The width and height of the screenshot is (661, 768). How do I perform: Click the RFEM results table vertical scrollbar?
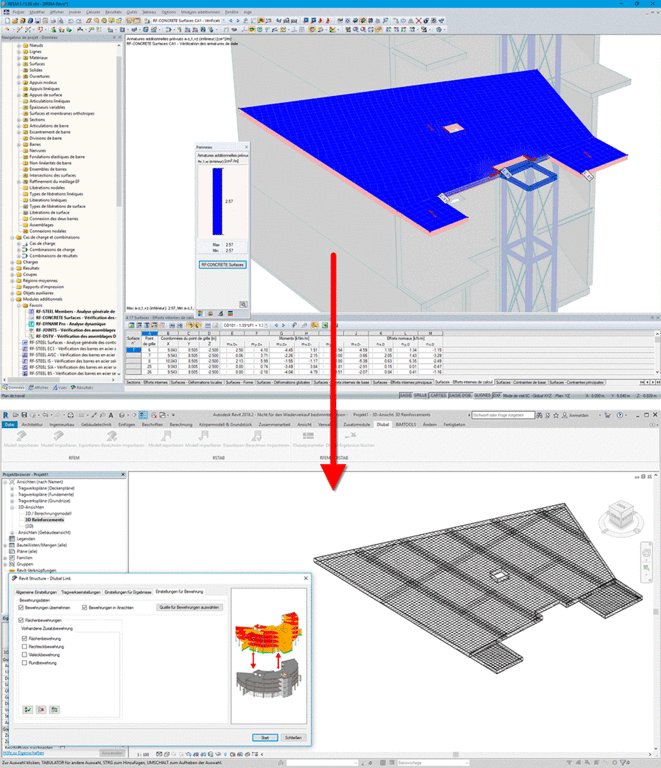(657, 339)
